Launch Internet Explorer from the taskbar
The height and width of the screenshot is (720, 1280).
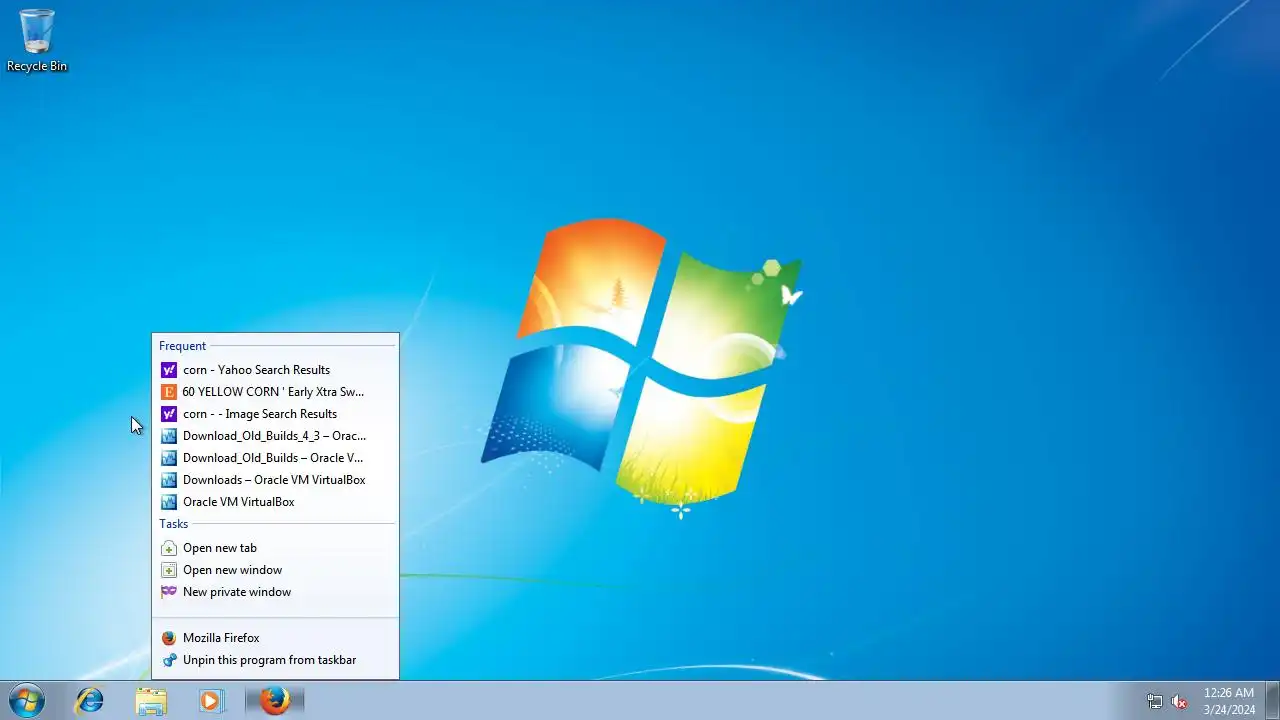(x=89, y=701)
